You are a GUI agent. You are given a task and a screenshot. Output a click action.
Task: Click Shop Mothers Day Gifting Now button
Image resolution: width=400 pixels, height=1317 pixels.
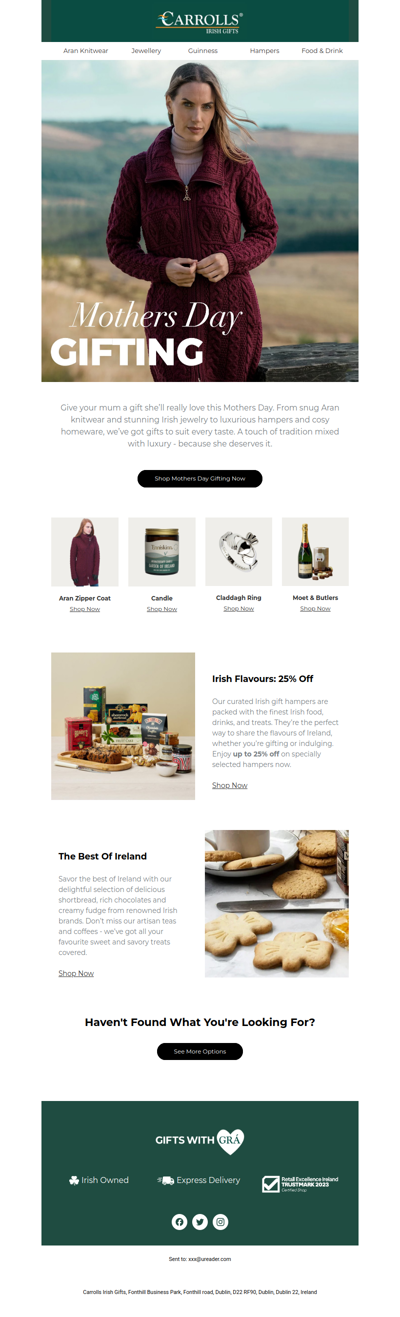click(x=200, y=479)
